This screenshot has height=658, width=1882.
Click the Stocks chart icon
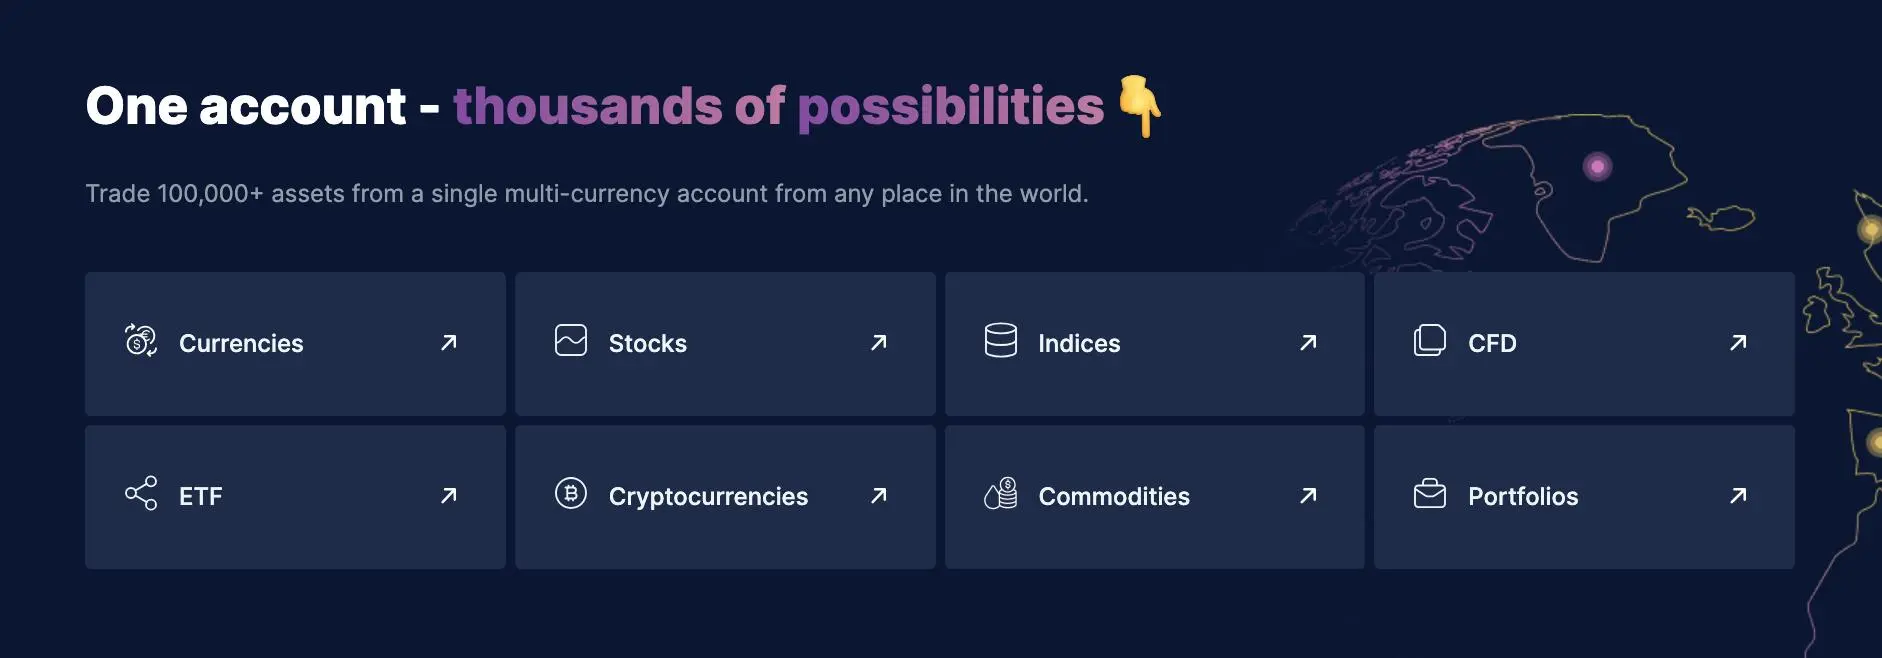click(571, 341)
